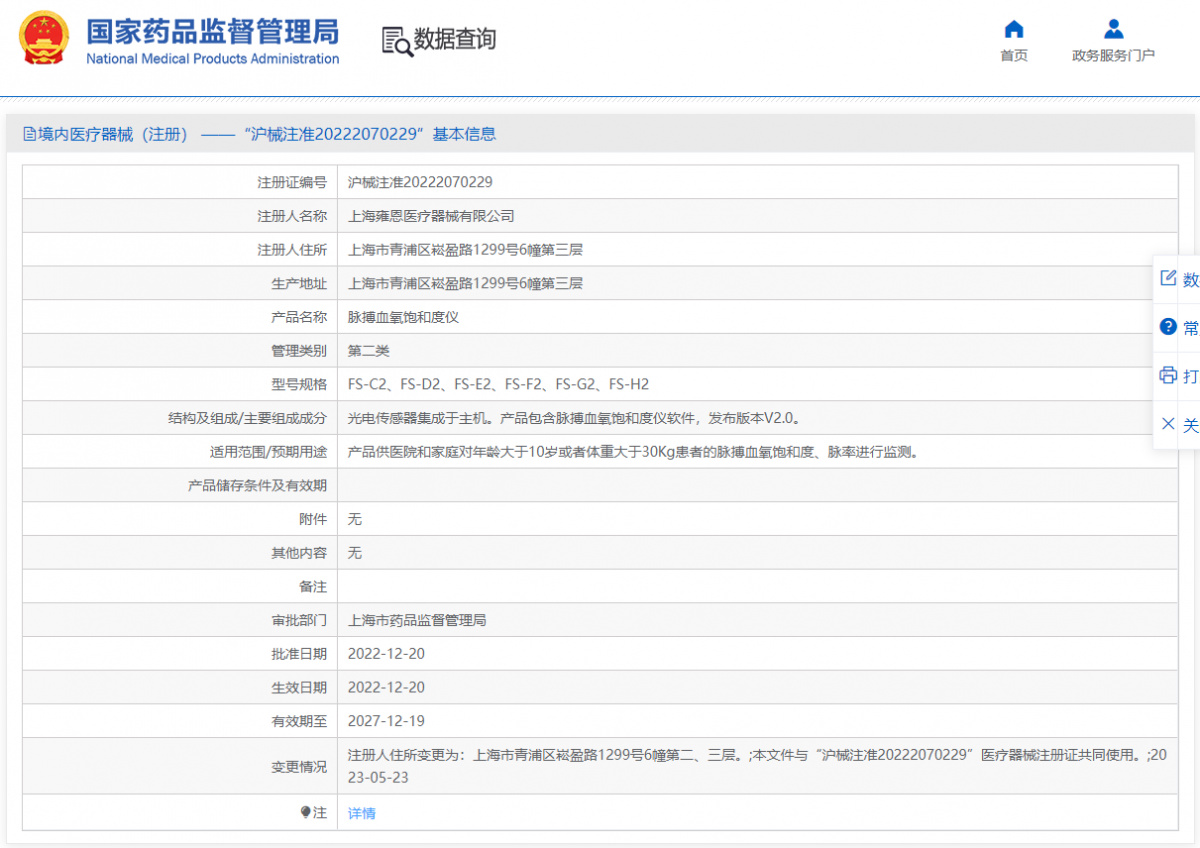Open the 详情 link in the 备注 row
The image size is (1200, 848).
360,813
